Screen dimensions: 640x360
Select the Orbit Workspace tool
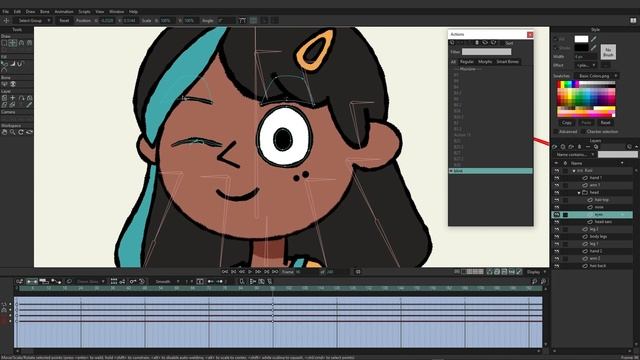point(29,132)
